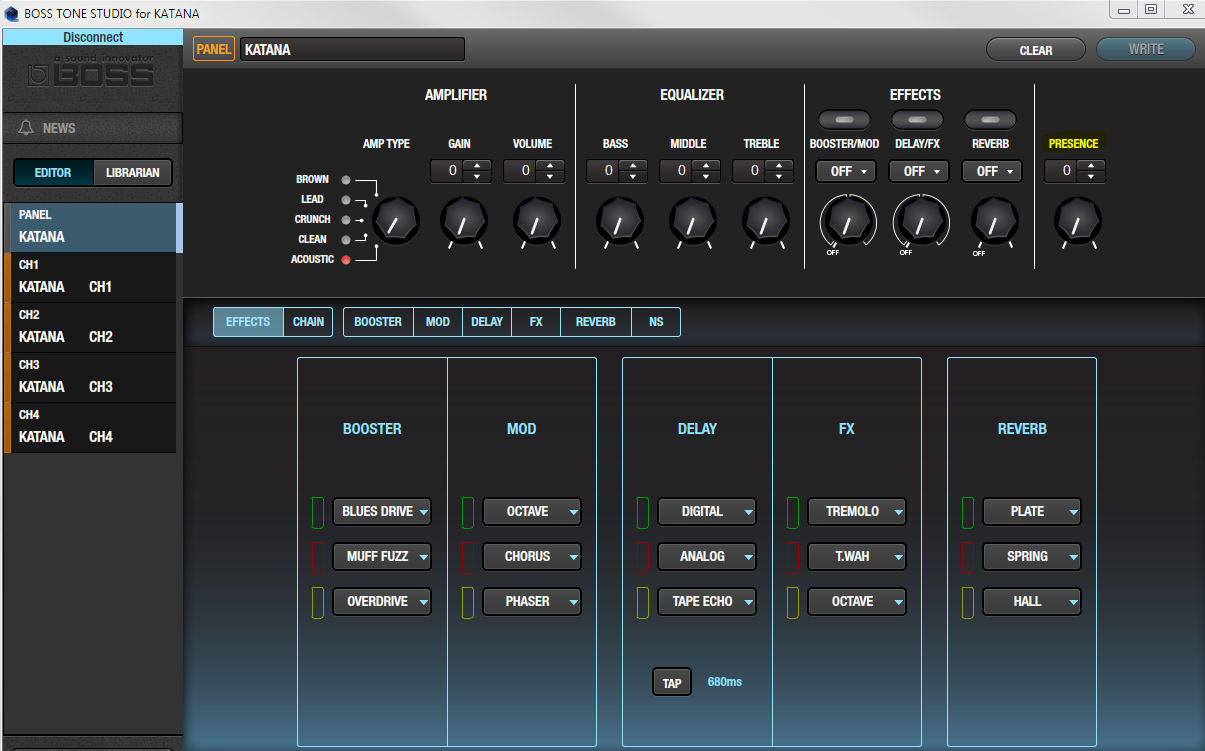Switch to the Editor tab
This screenshot has width=1205, height=751.
[x=53, y=173]
